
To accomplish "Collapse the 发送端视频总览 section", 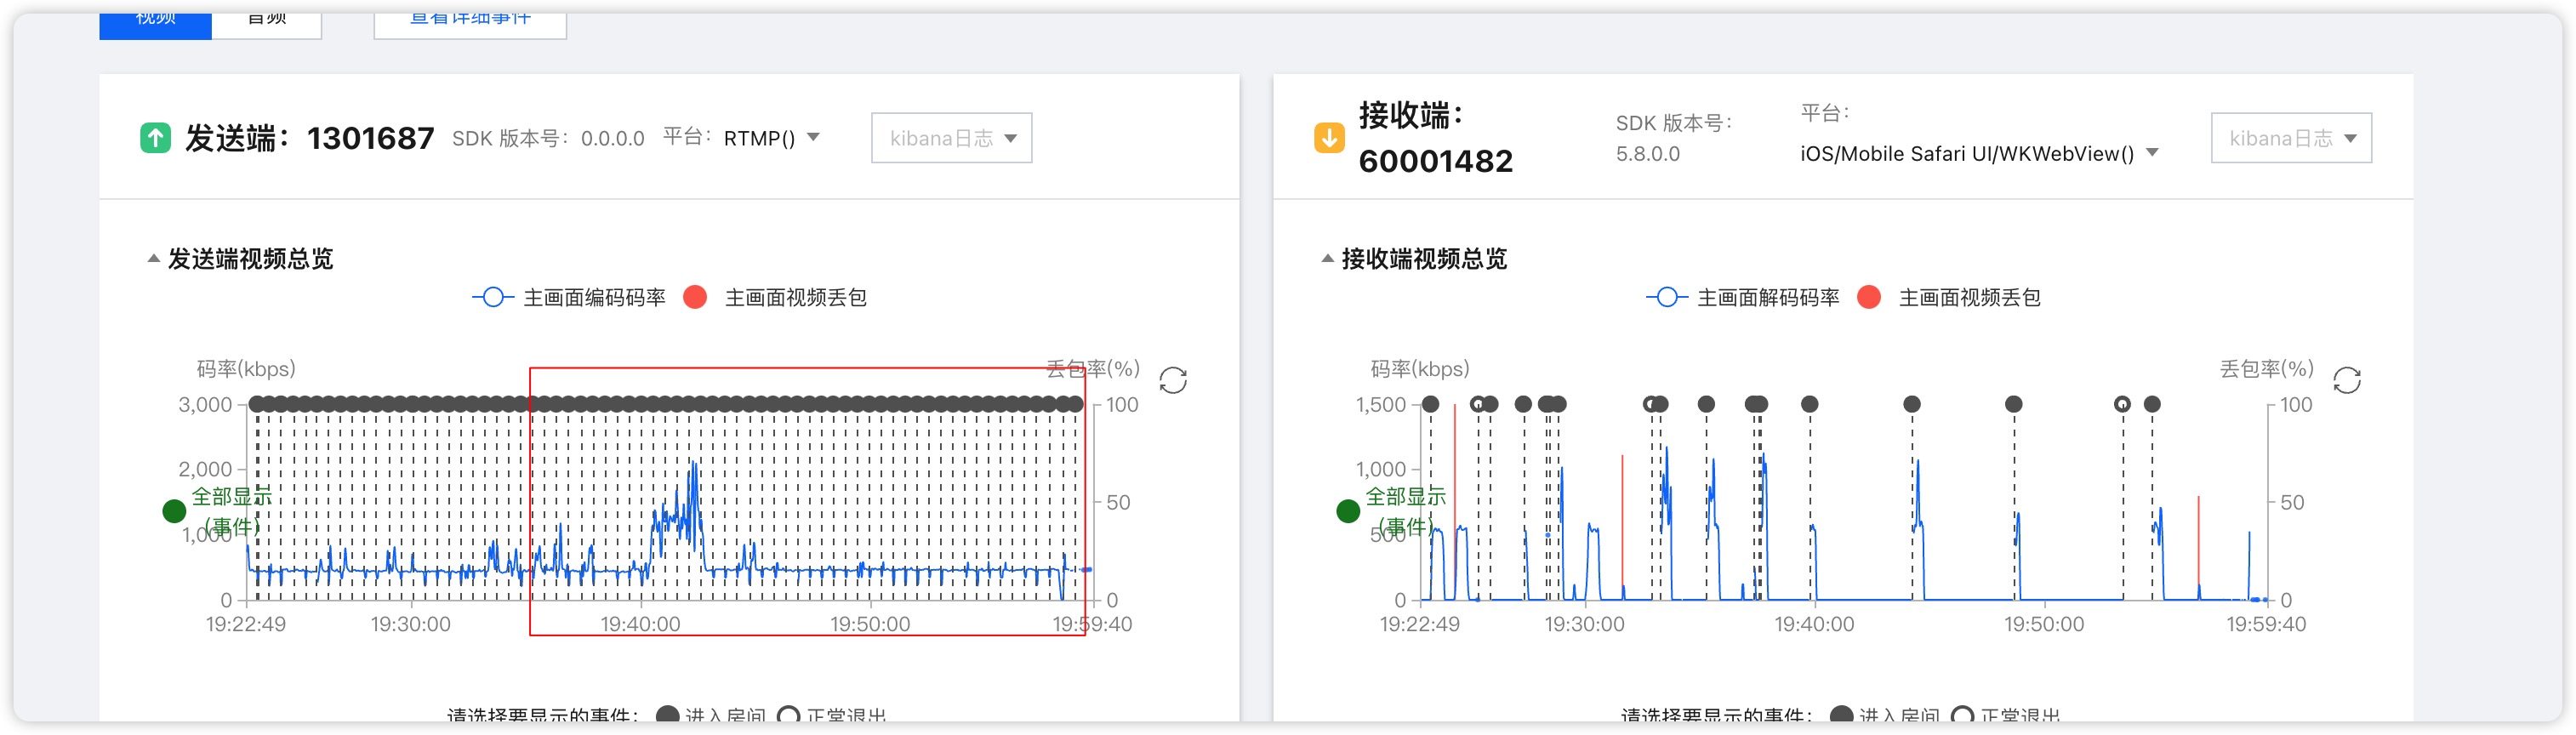I will (153, 259).
